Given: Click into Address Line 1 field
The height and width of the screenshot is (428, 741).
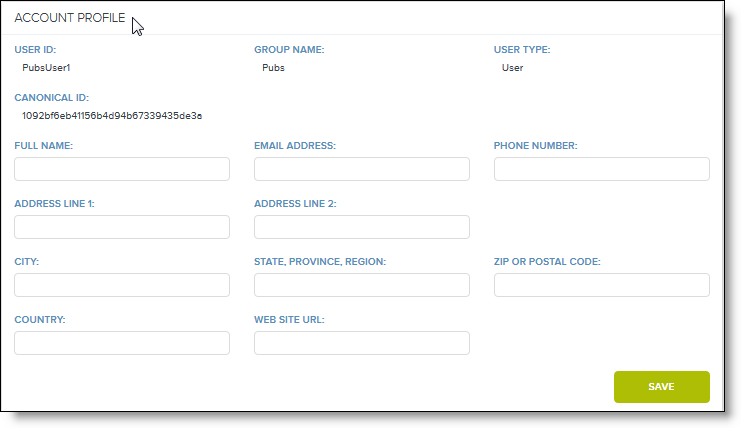Looking at the screenshot, I should 122,227.
